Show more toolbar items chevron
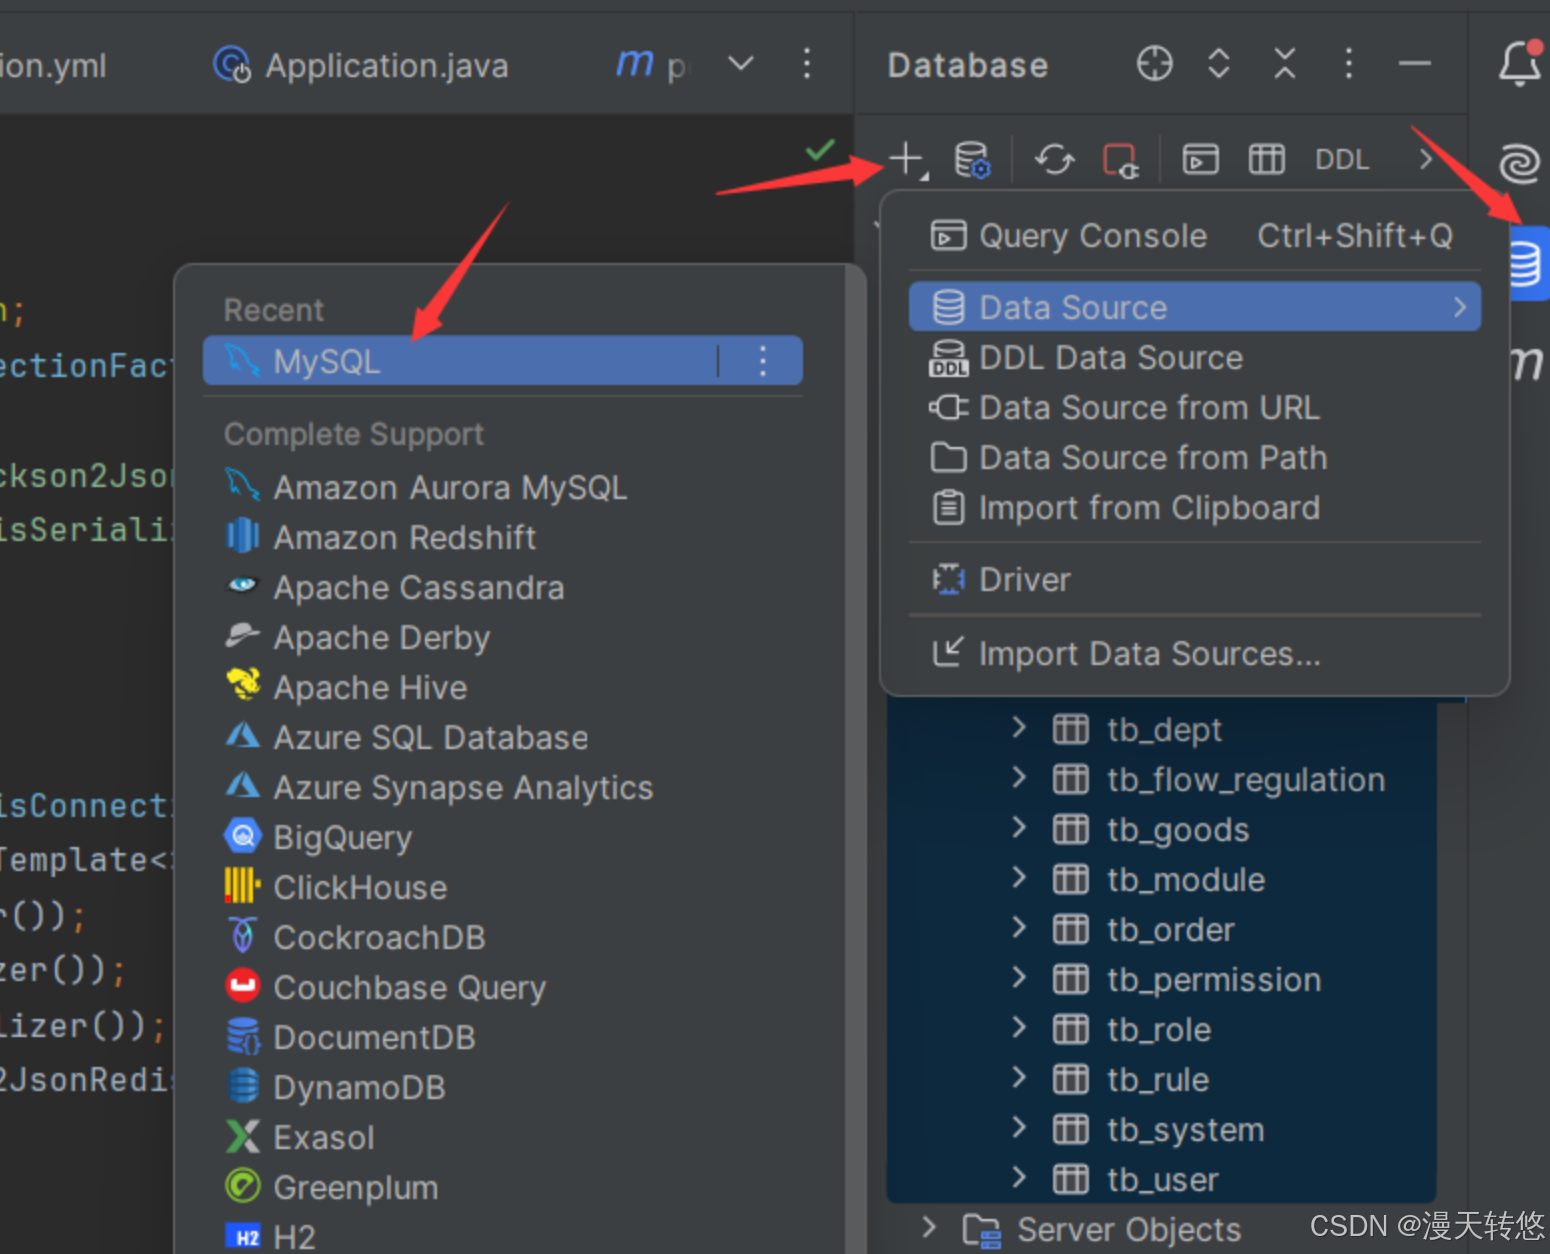This screenshot has height=1254, width=1550. pos(1426,158)
